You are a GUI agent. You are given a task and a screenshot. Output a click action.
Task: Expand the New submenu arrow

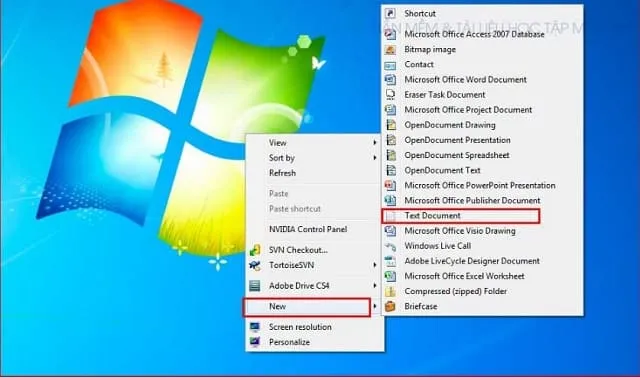[x=374, y=307]
